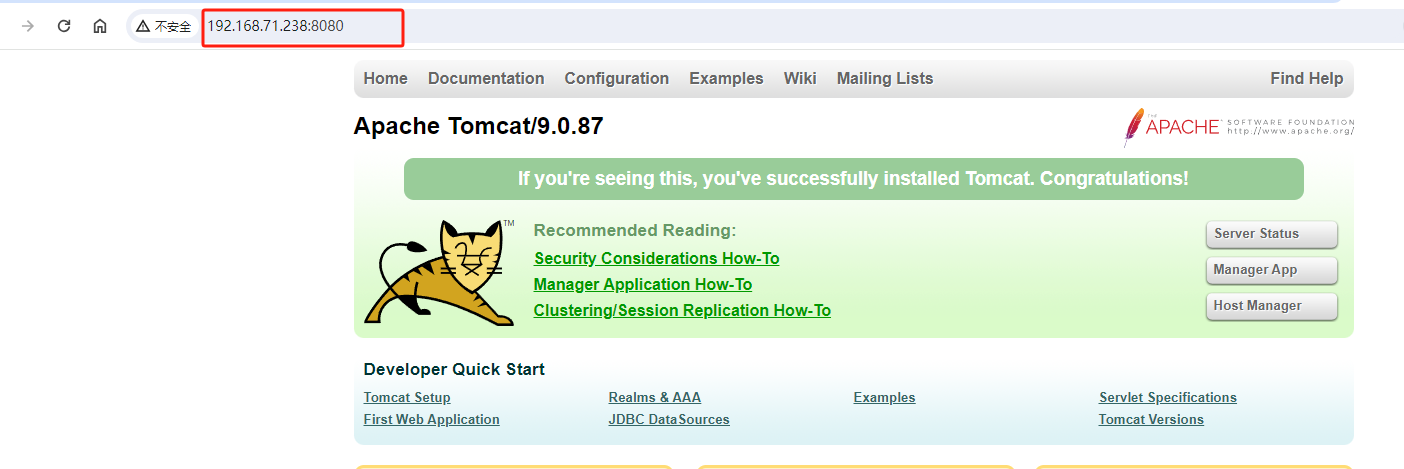Open the Realms & AAA link
Image resolution: width=1404 pixels, height=469 pixels.
[x=655, y=398]
